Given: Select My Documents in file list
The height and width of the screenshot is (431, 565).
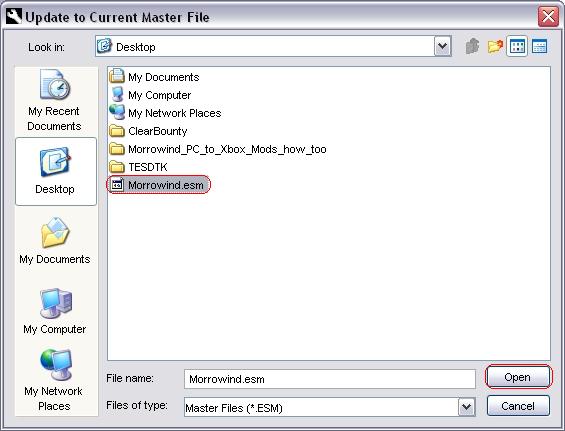Looking at the screenshot, I should point(154,77).
